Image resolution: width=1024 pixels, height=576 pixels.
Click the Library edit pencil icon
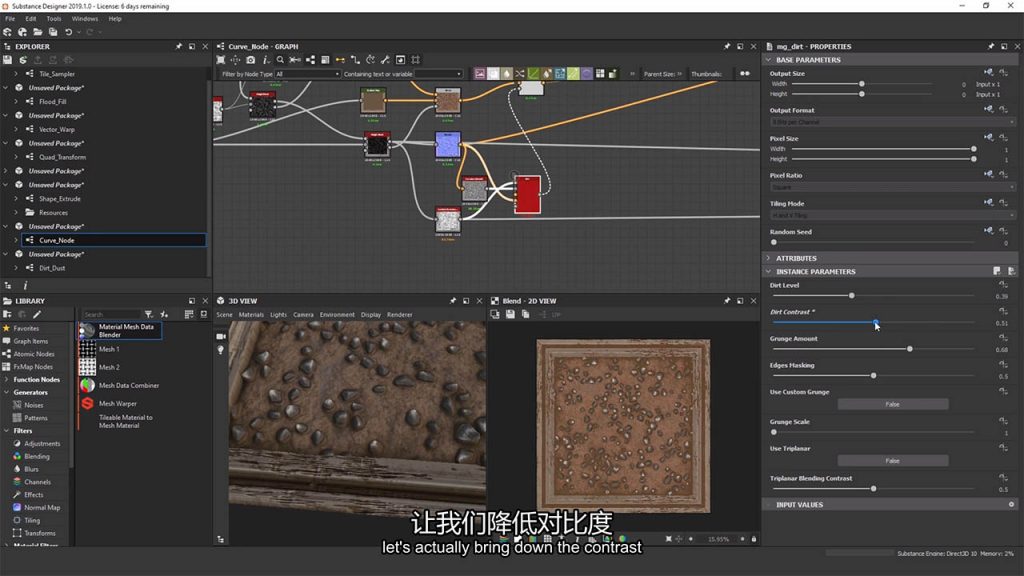[x=37, y=314]
